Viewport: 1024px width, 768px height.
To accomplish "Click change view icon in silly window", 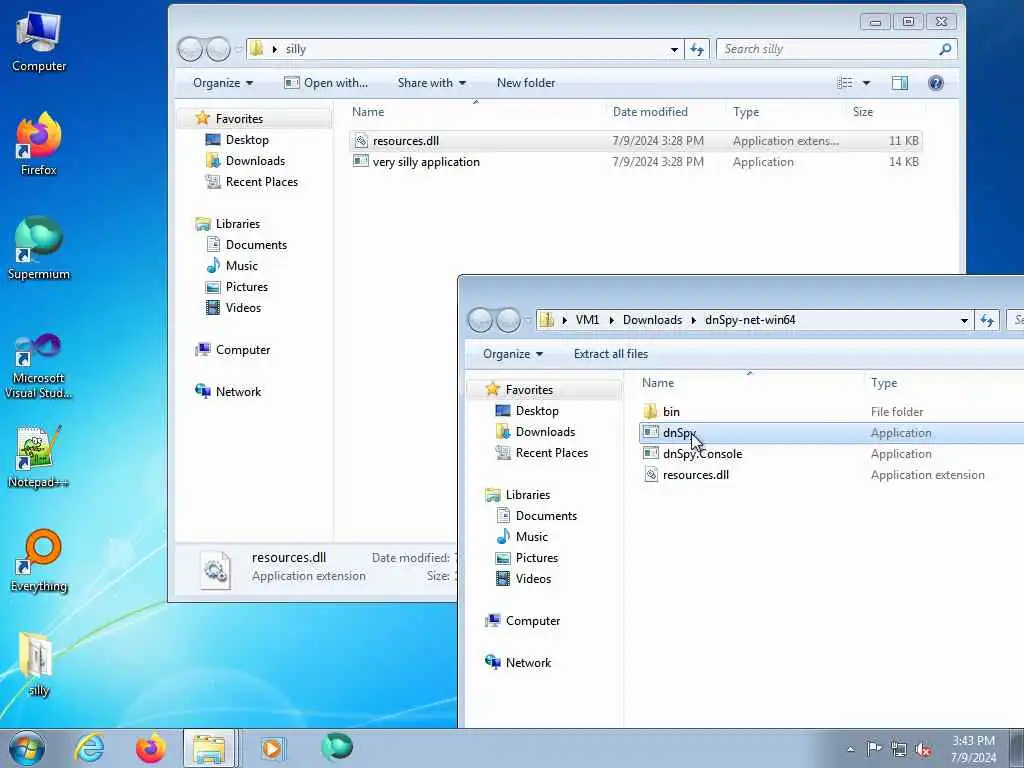I will tap(845, 83).
